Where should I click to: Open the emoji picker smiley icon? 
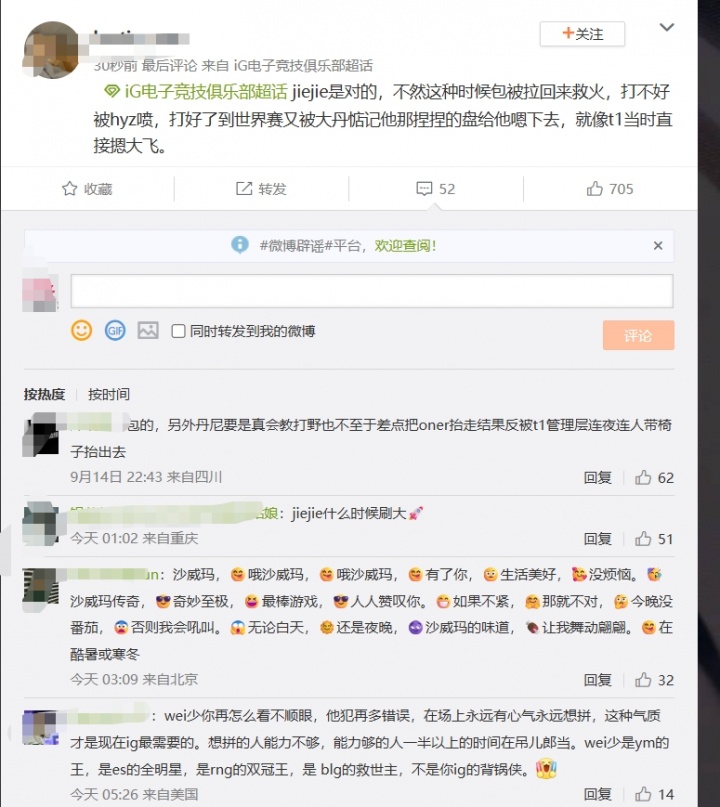pyautogui.click(x=81, y=330)
